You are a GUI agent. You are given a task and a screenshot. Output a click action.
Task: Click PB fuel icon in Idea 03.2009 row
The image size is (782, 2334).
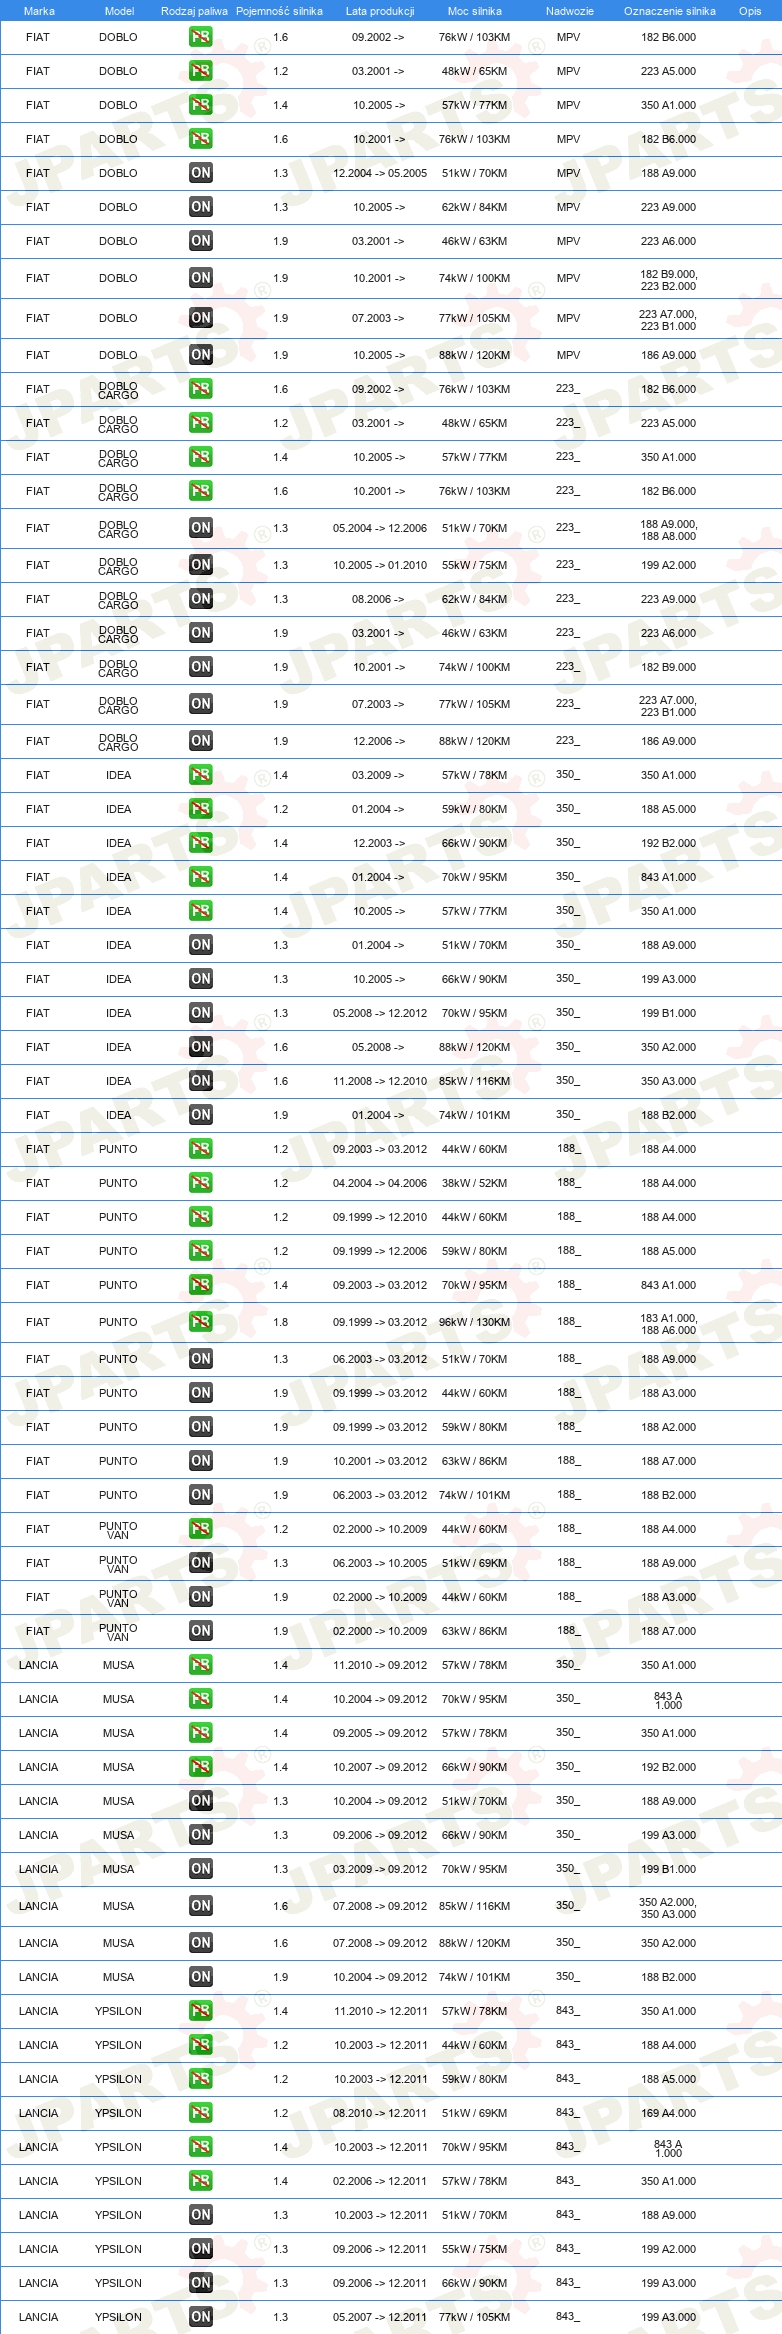coord(201,775)
